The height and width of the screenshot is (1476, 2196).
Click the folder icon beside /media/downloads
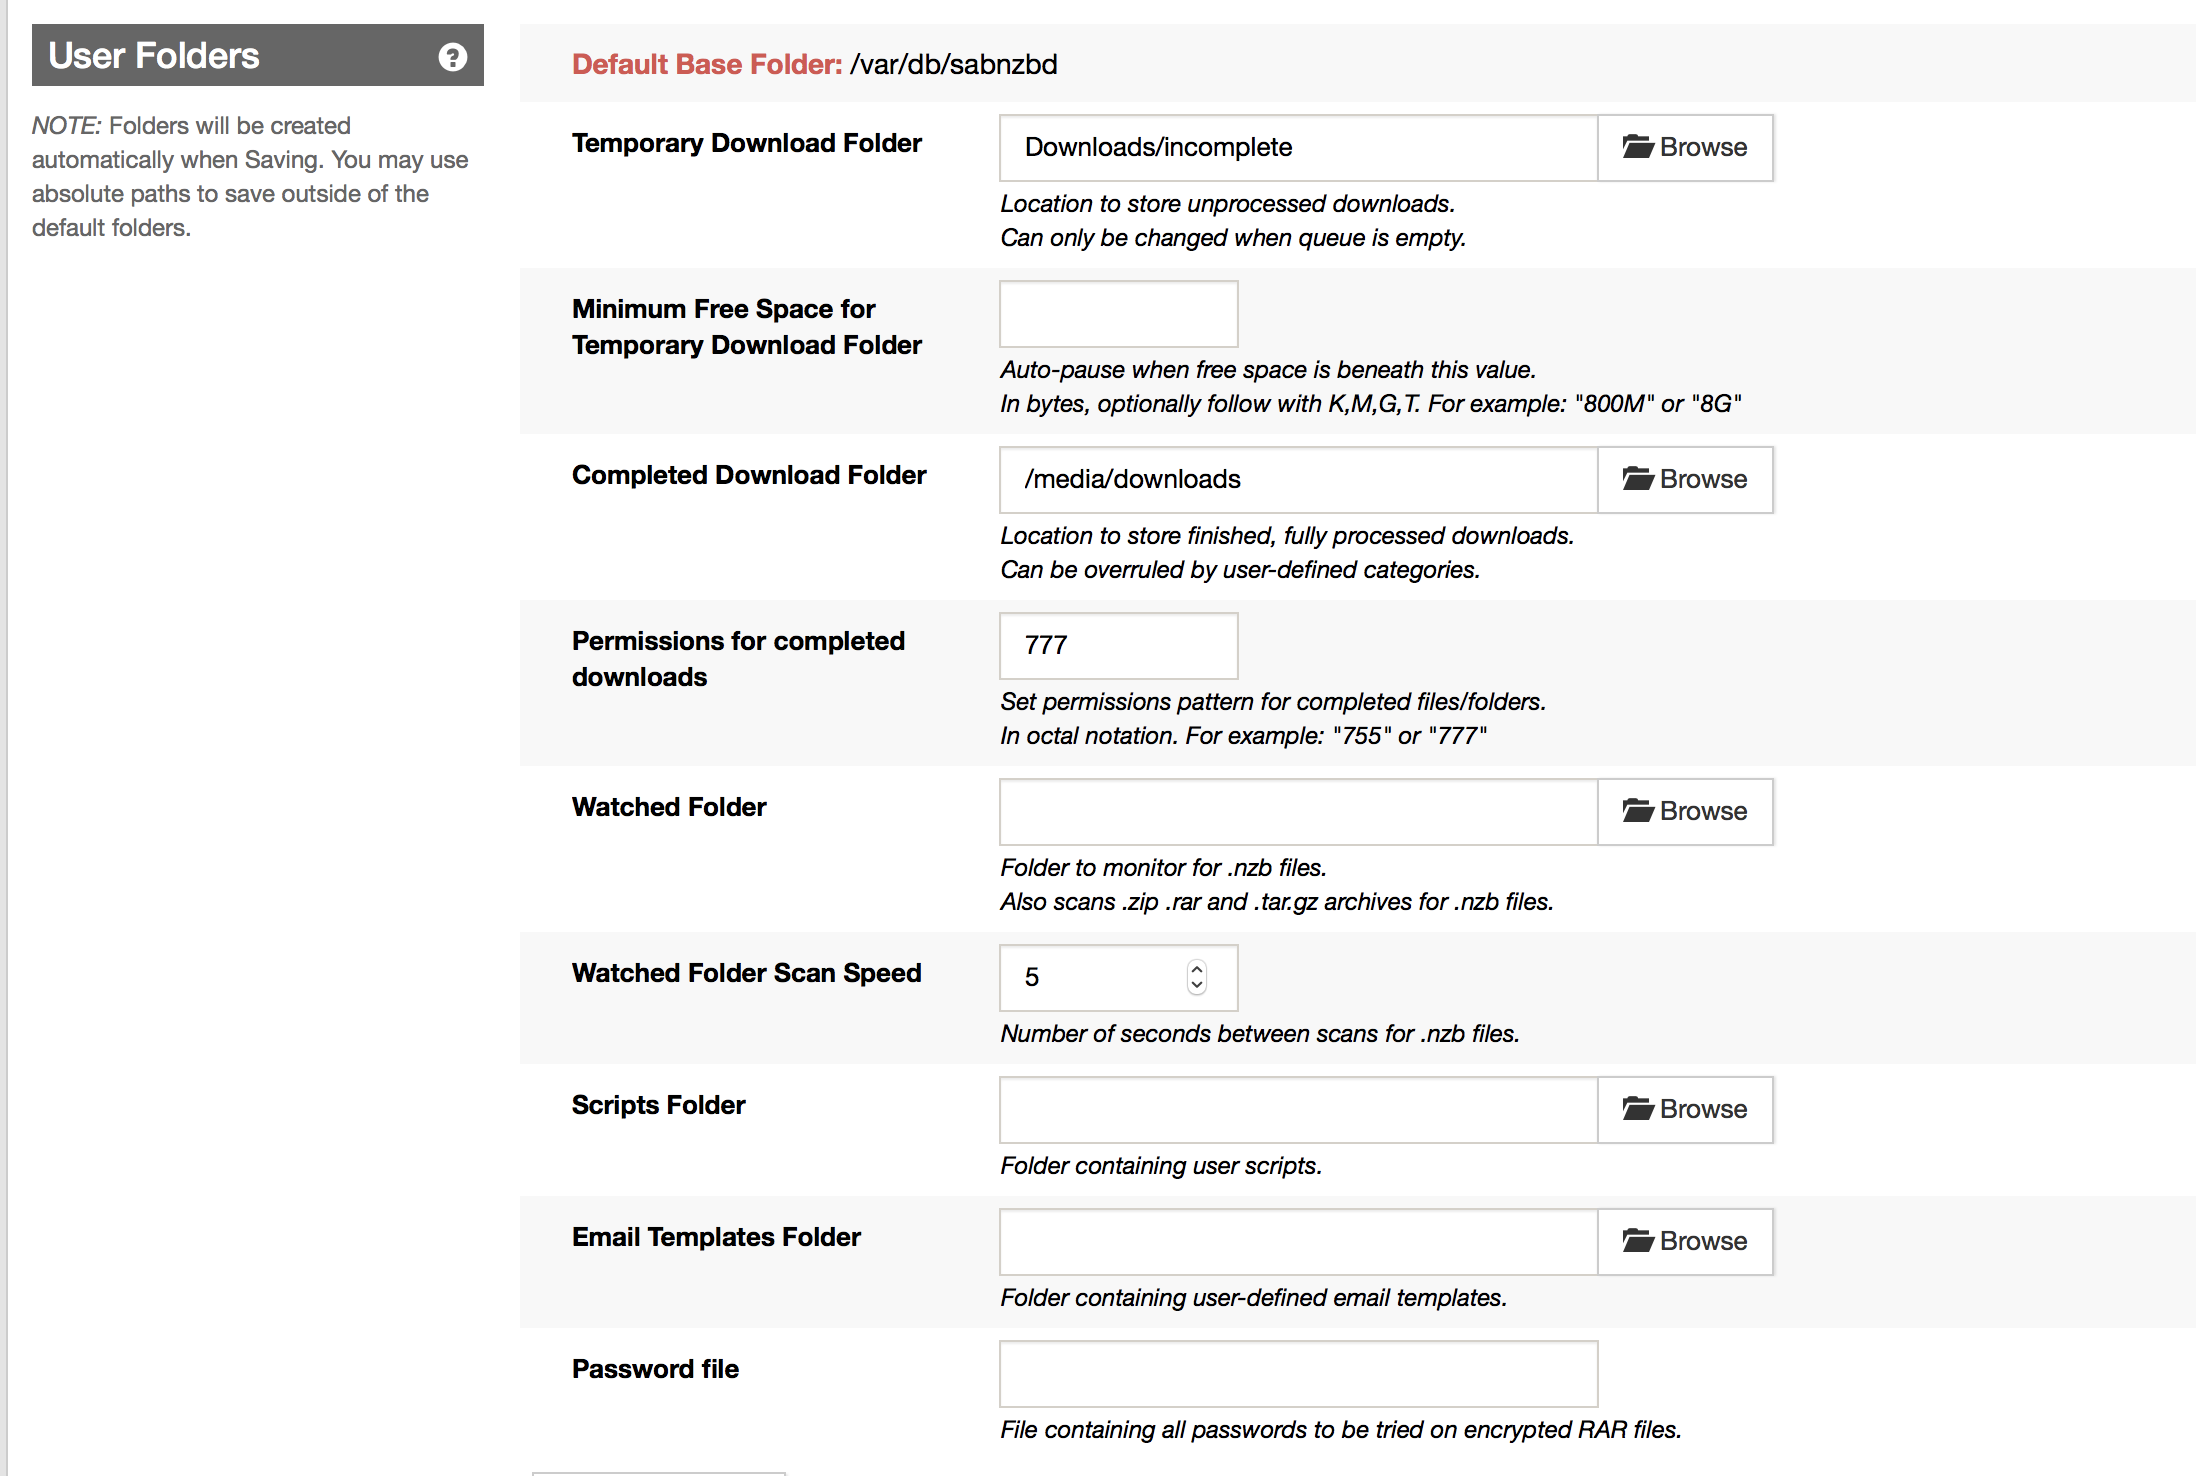[x=1638, y=479]
